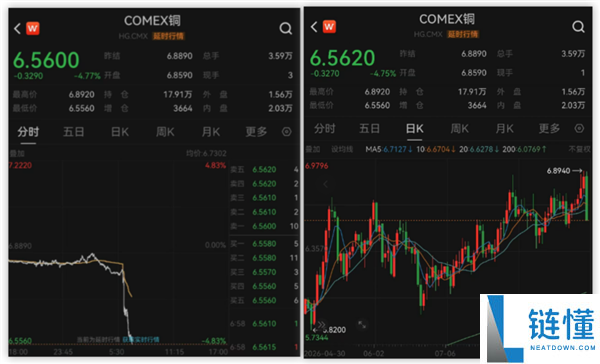Click the left chevron on the daily K chart
The height and width of the screenshot is (364, 600).
(x=325, y=184)
